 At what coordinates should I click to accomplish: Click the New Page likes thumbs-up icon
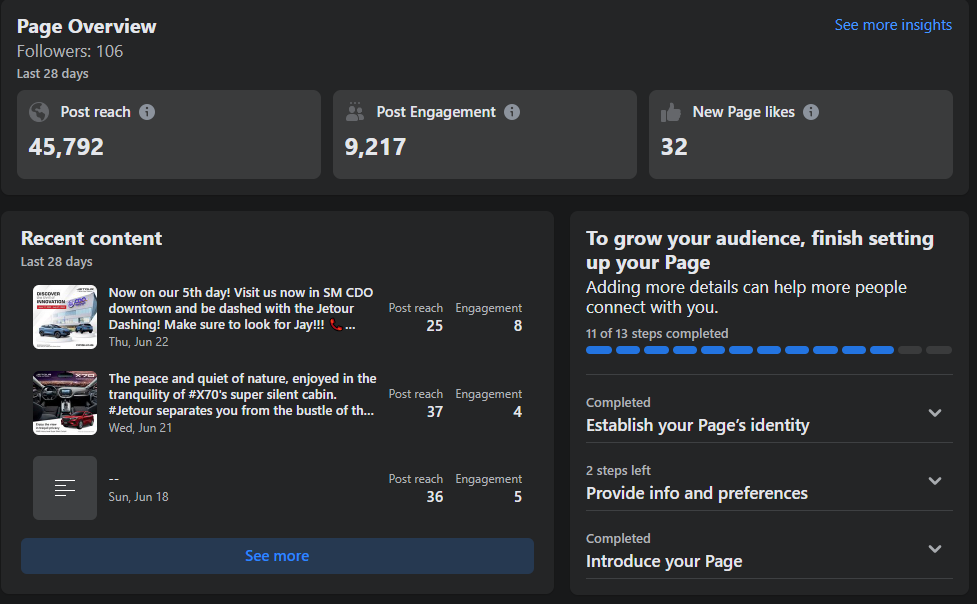point(671,112)
